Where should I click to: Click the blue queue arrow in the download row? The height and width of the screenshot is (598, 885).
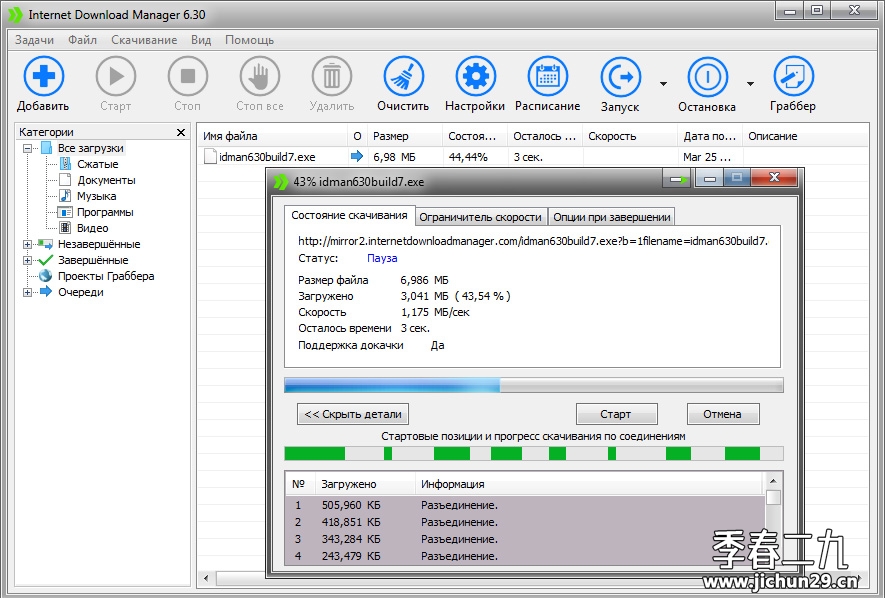357,156
